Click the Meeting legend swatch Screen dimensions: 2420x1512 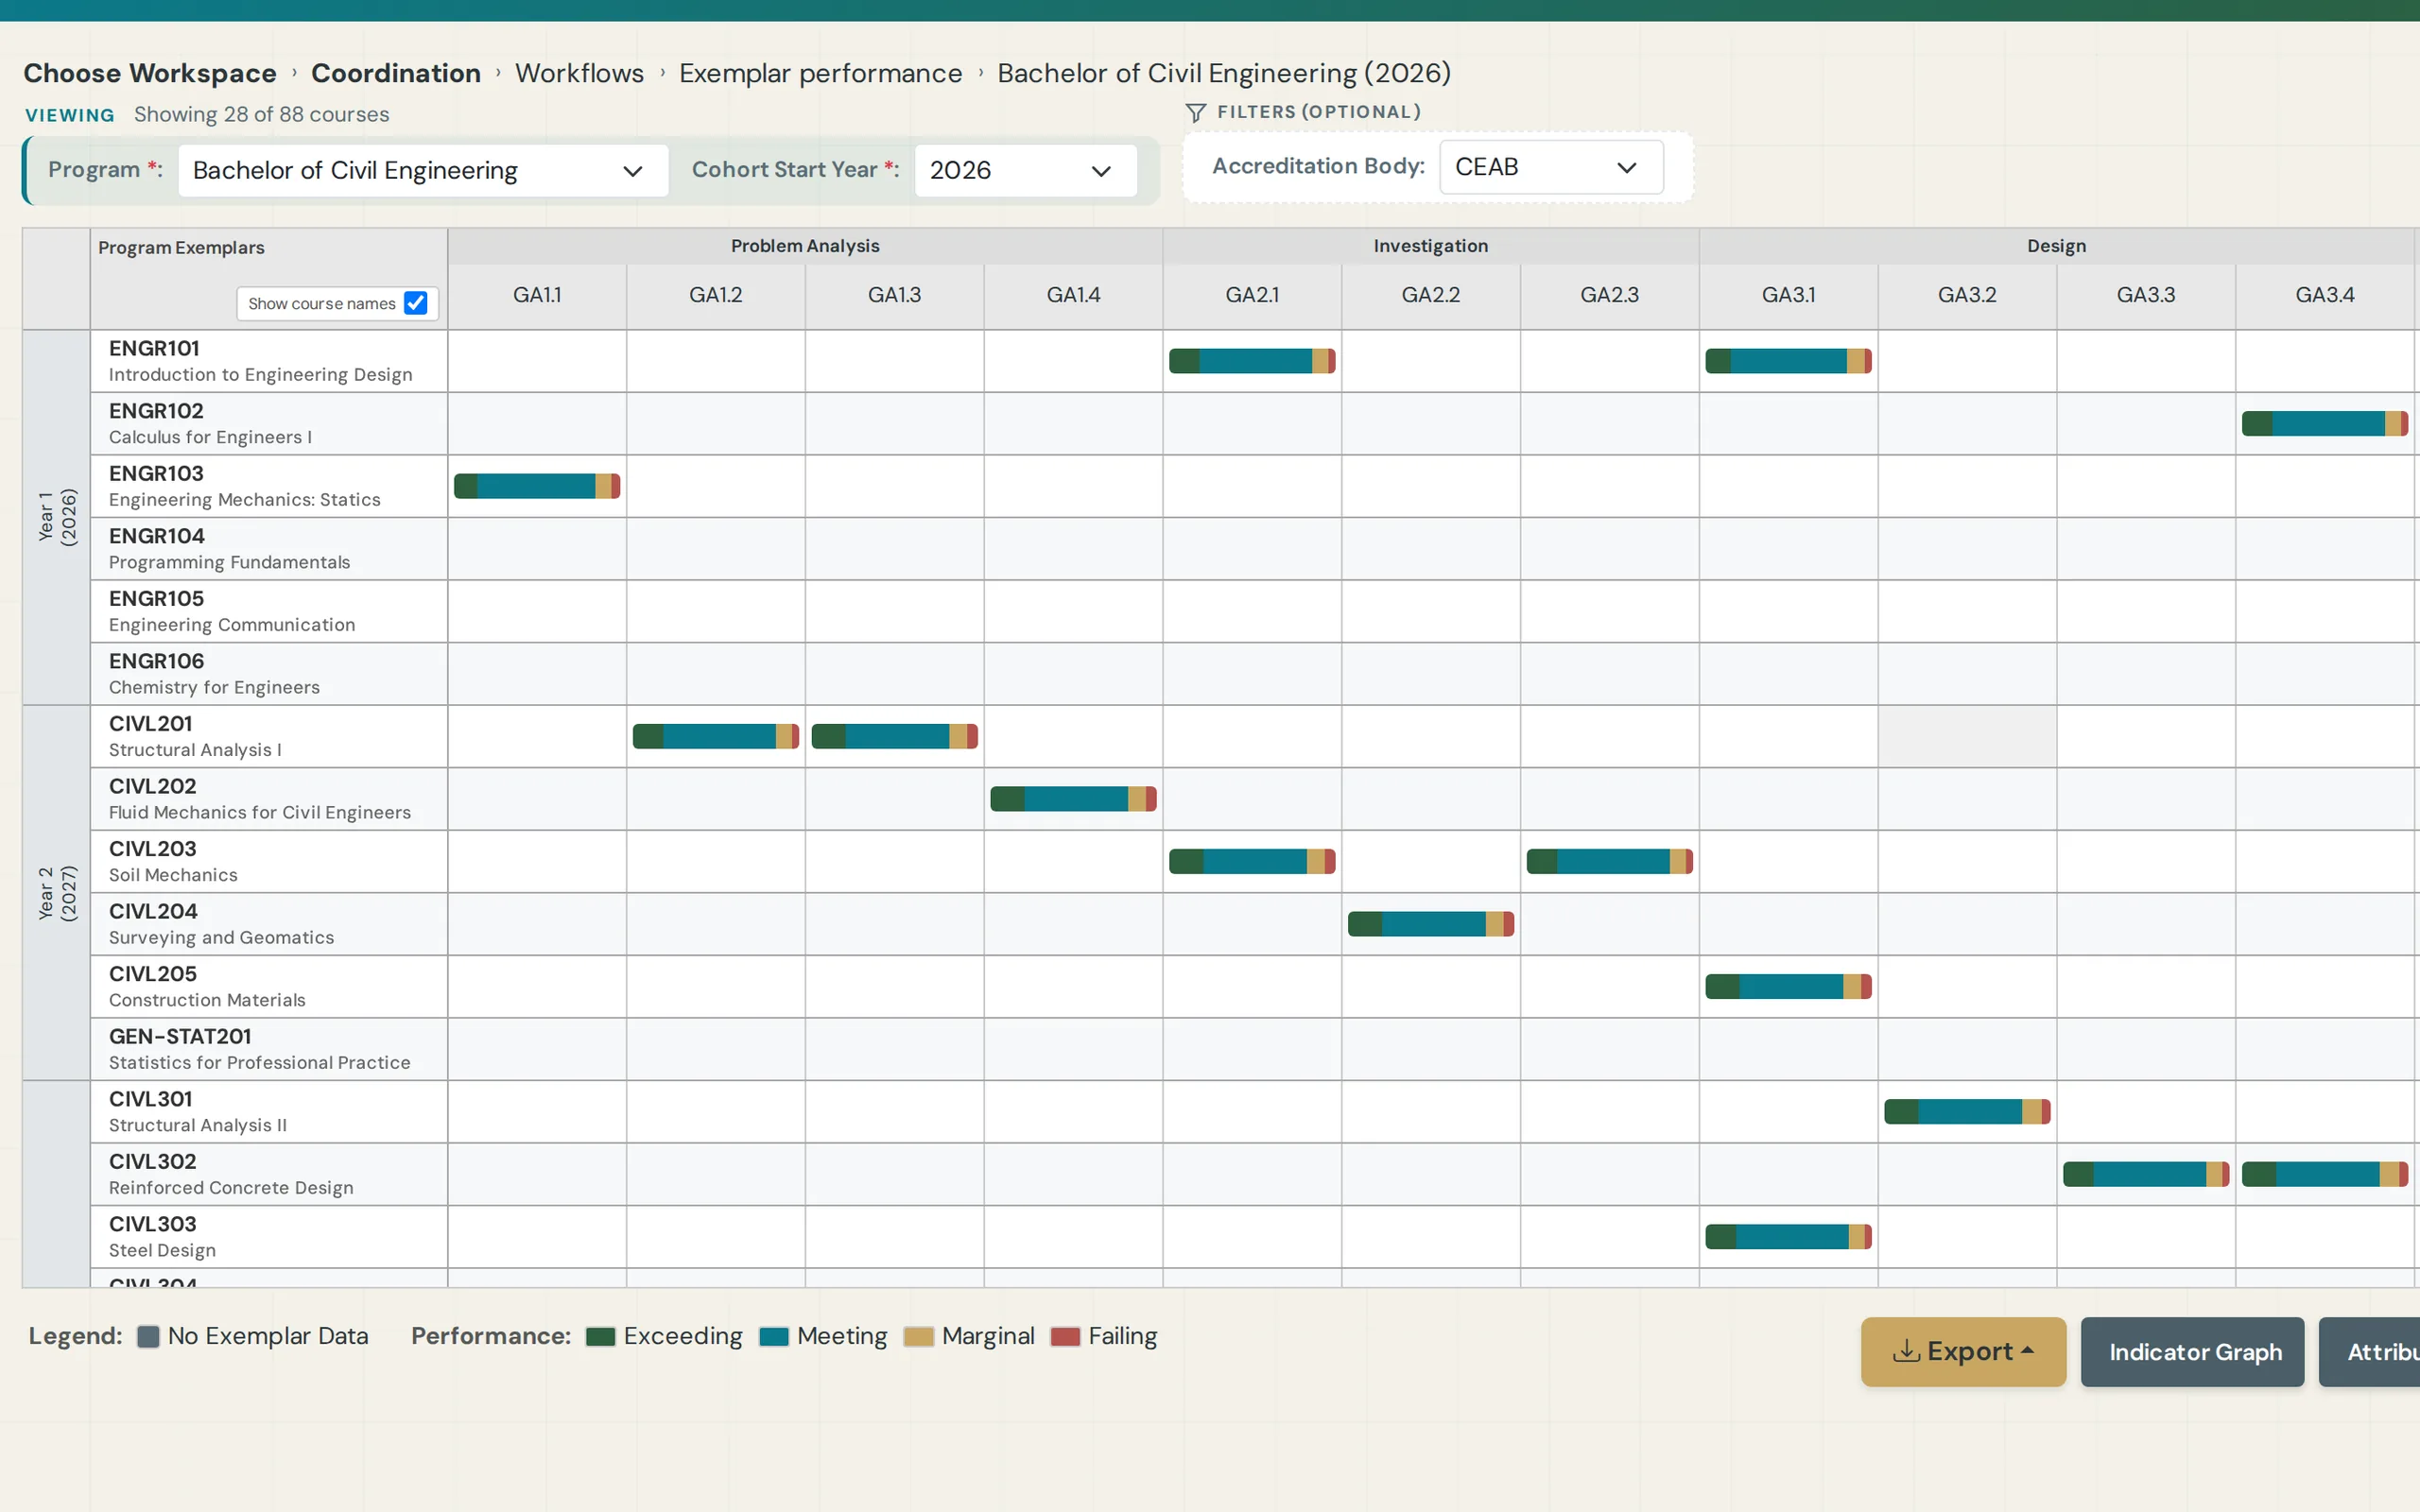774,1337
